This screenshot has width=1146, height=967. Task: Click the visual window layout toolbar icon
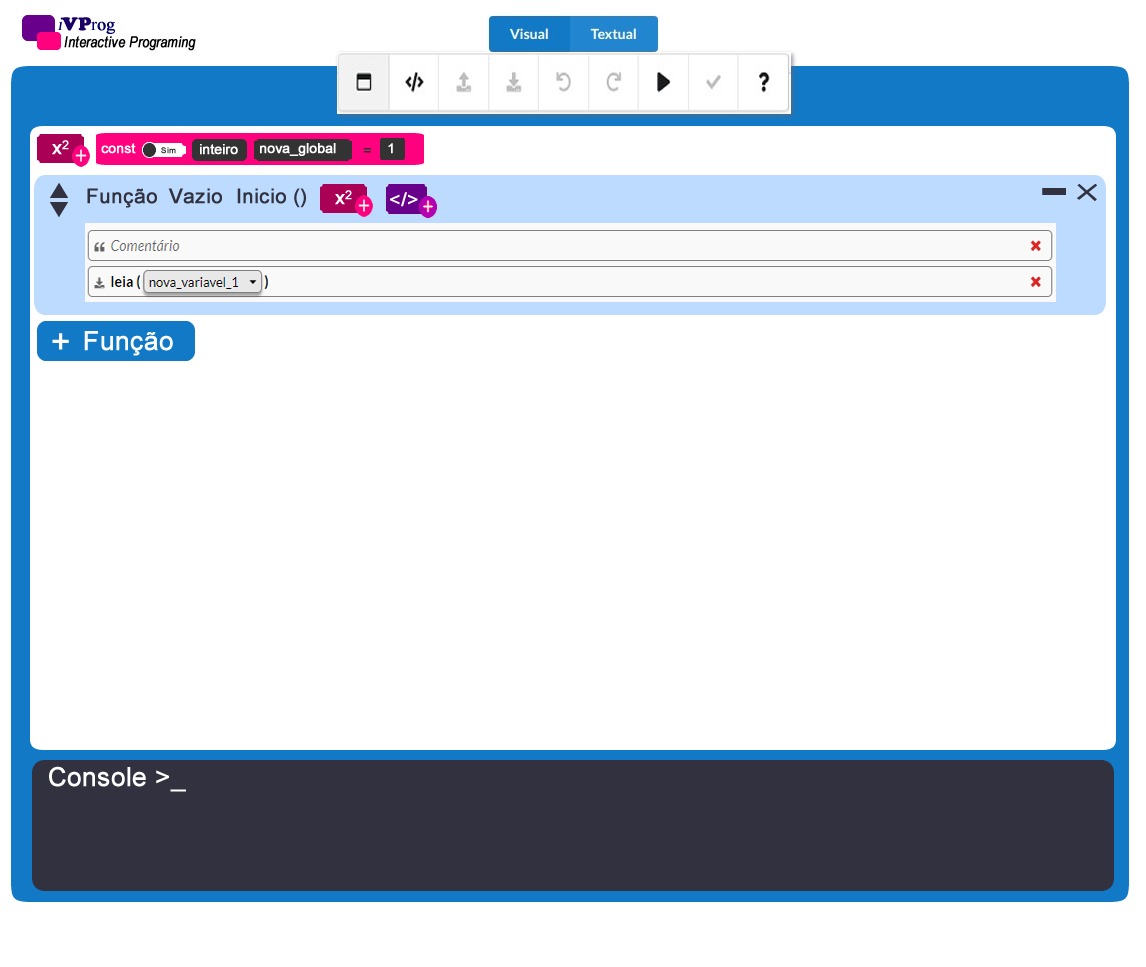click(364, 83)
